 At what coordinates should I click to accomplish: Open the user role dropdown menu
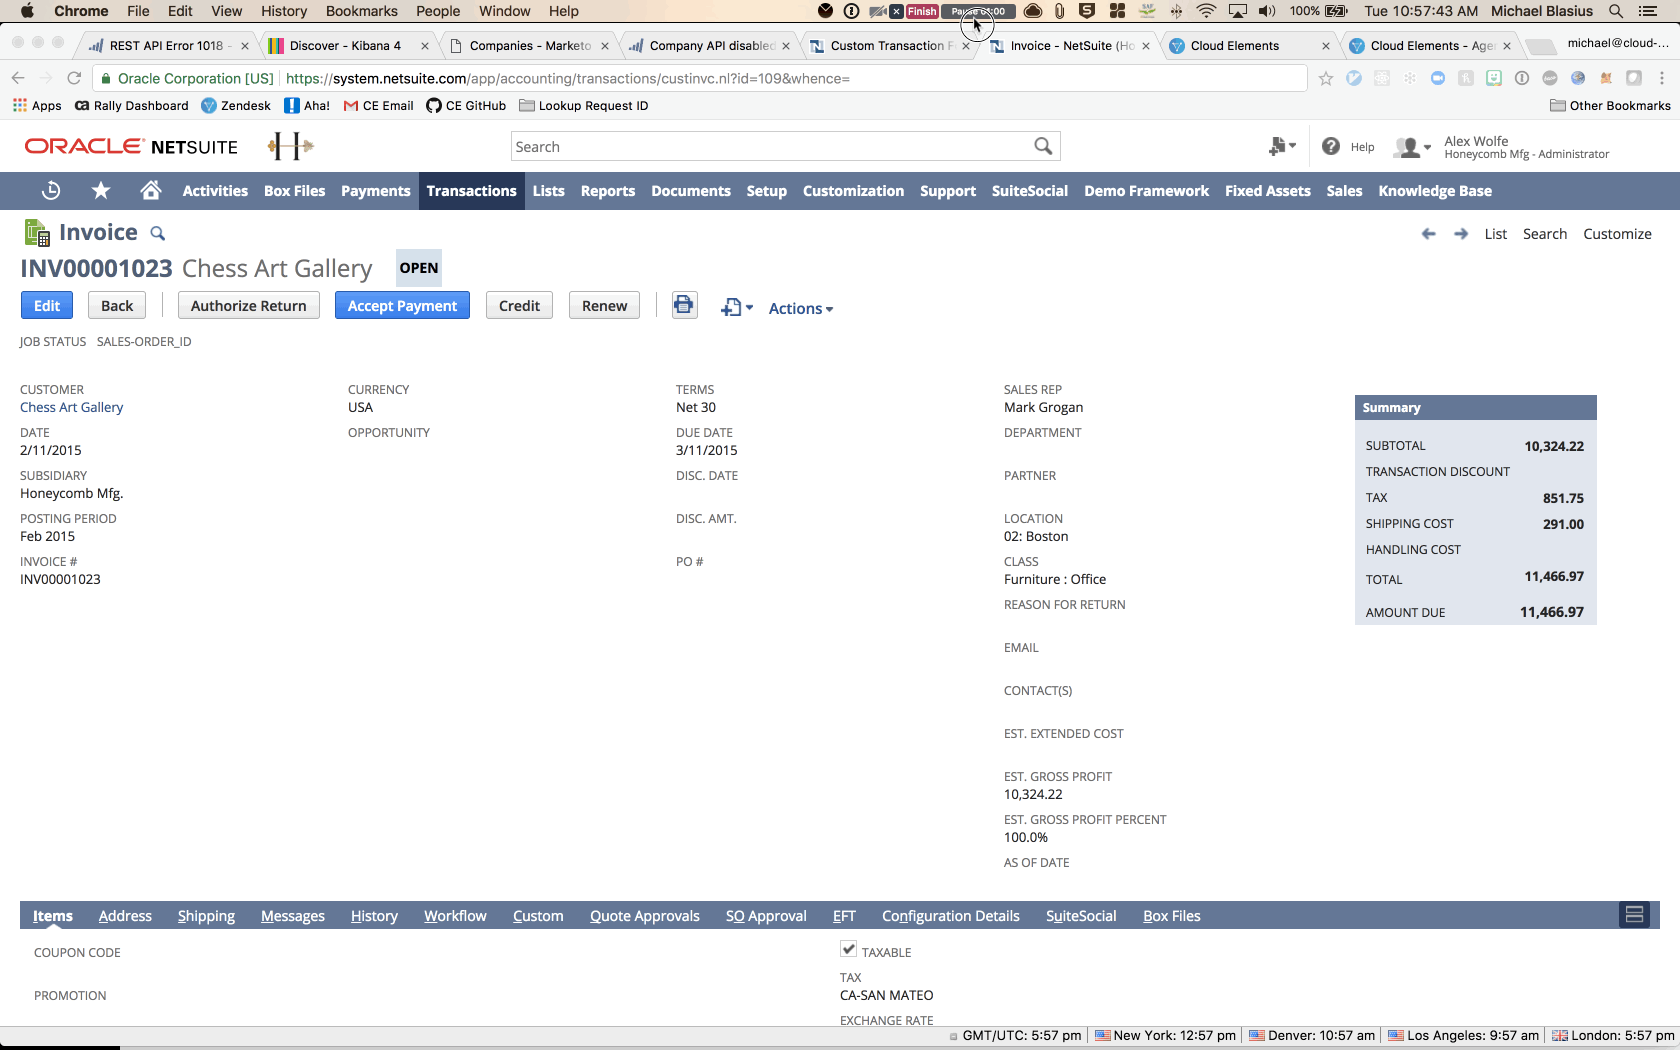point(1412,148)
